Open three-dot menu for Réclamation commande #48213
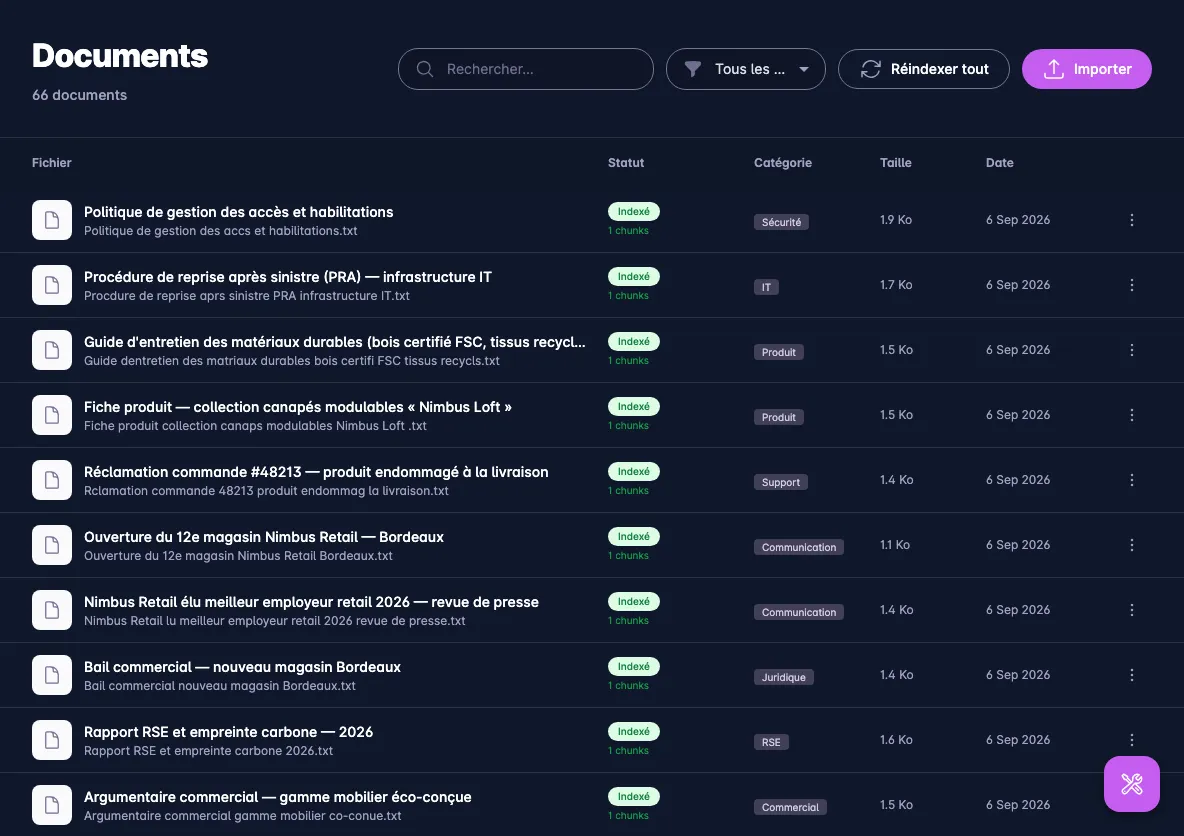 point(1131,480)
